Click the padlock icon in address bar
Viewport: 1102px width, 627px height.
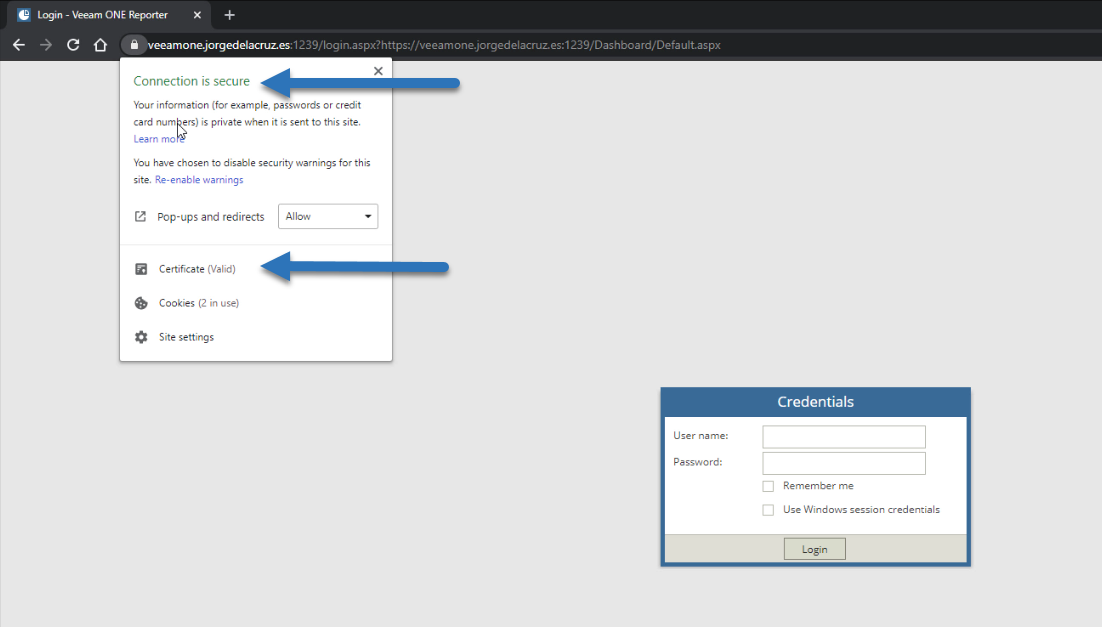pyautogui.click(x=134, y=45)
